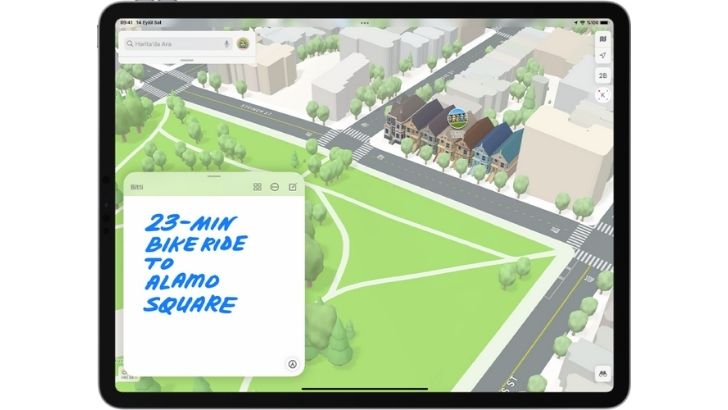Show all Quick Notes grid icon
Viewport: 728px width, 410px height.
coord(257,187)
